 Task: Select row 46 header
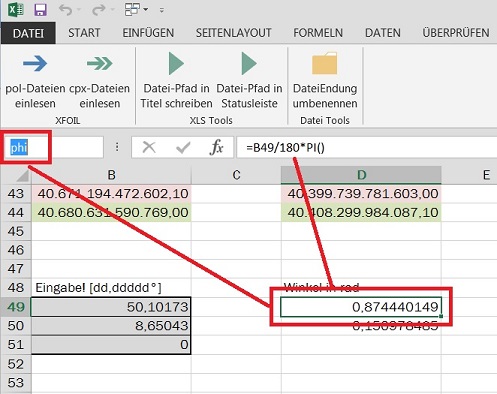pos(16,250)
